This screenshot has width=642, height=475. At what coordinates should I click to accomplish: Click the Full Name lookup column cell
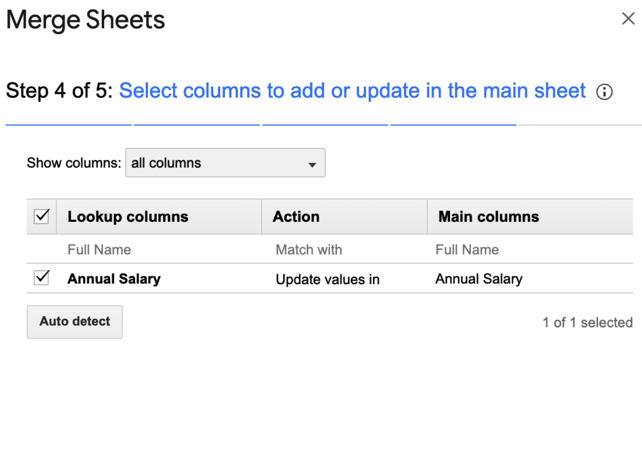[99, 249]
